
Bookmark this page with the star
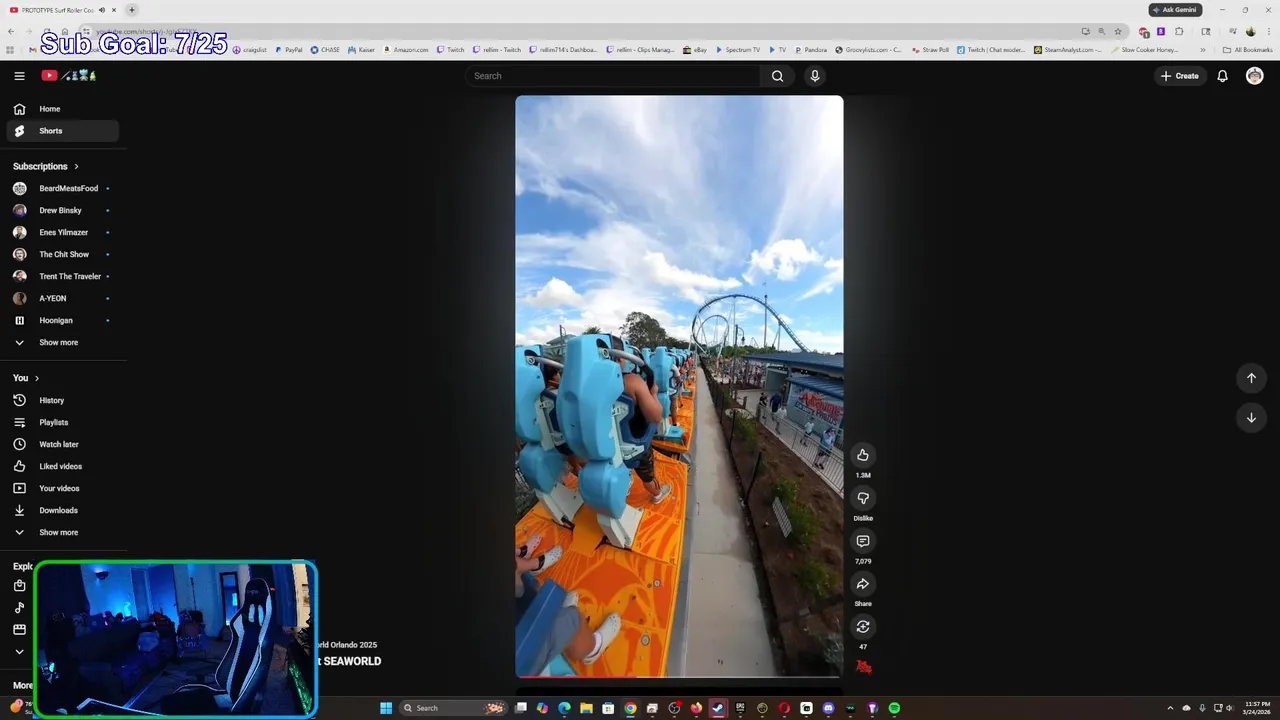click(1118, 31)
